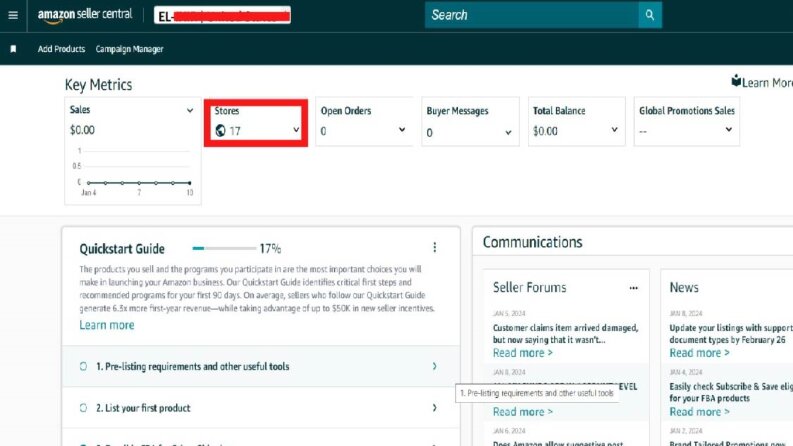
Task: Click Customer claims item arrived damaged headline
Action: [x=565, y=334]
